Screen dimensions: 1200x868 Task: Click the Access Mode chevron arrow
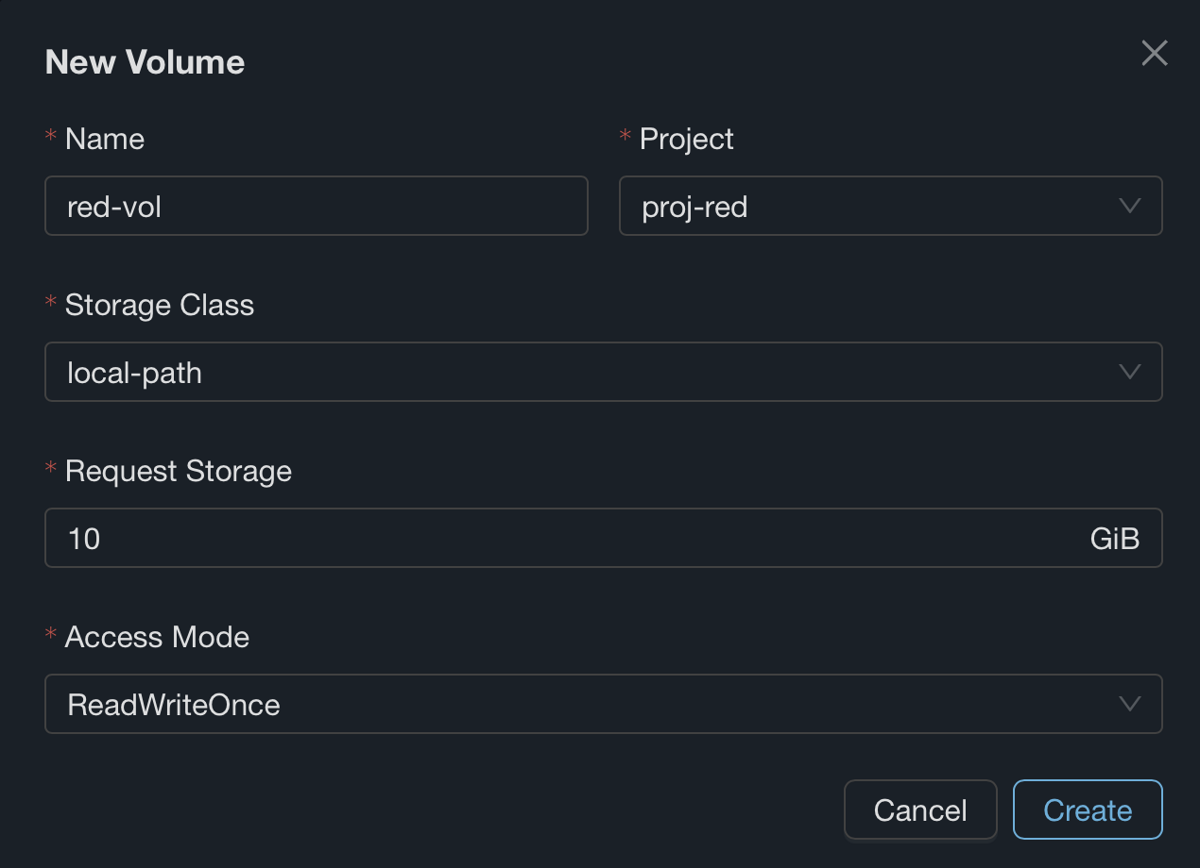tap(1130, 704)
